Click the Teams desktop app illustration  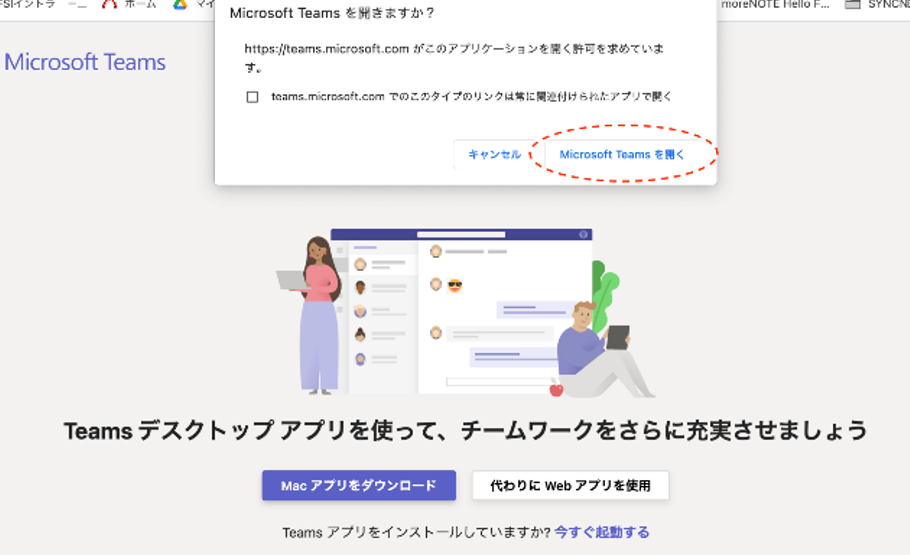pyautogui.click(x=464, y=312)
